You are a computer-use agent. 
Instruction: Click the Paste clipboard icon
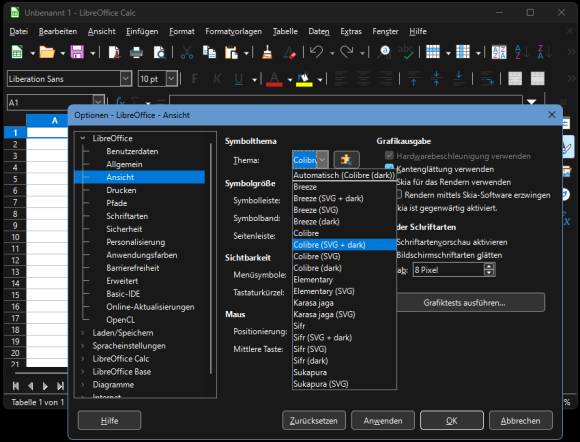click(231, 52)
